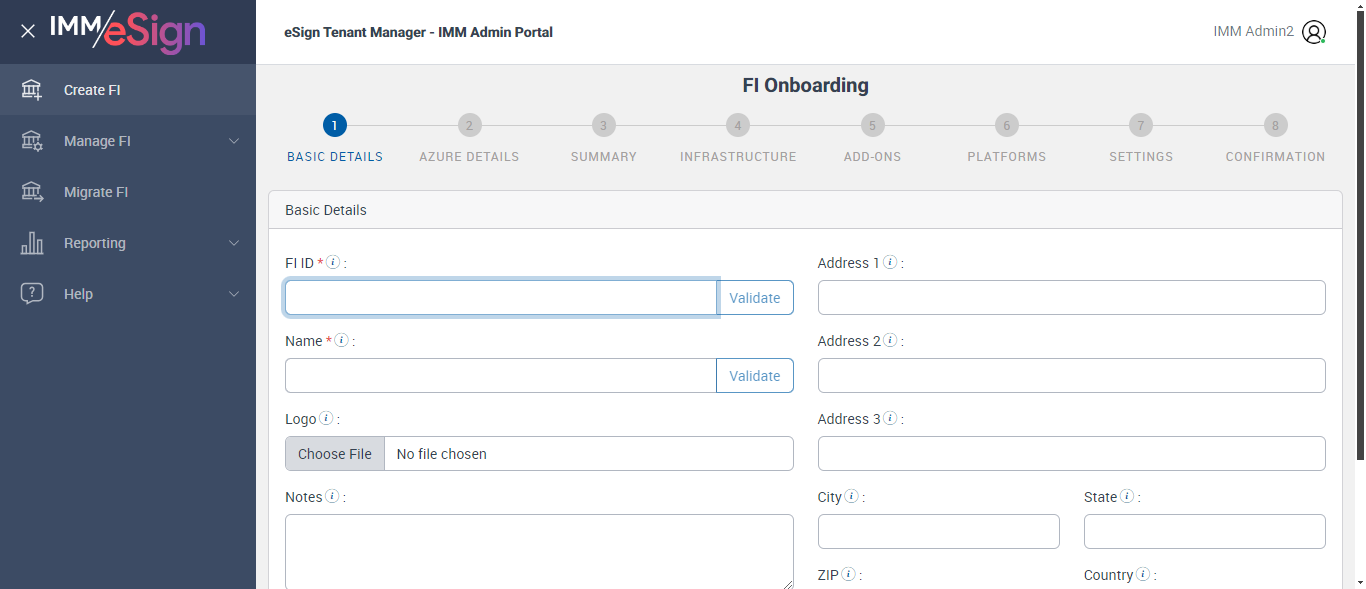The height and width of the screenshot is (589, 1366).
Task: Expand the Reporting menu chevron
Action: click(234, 243)
